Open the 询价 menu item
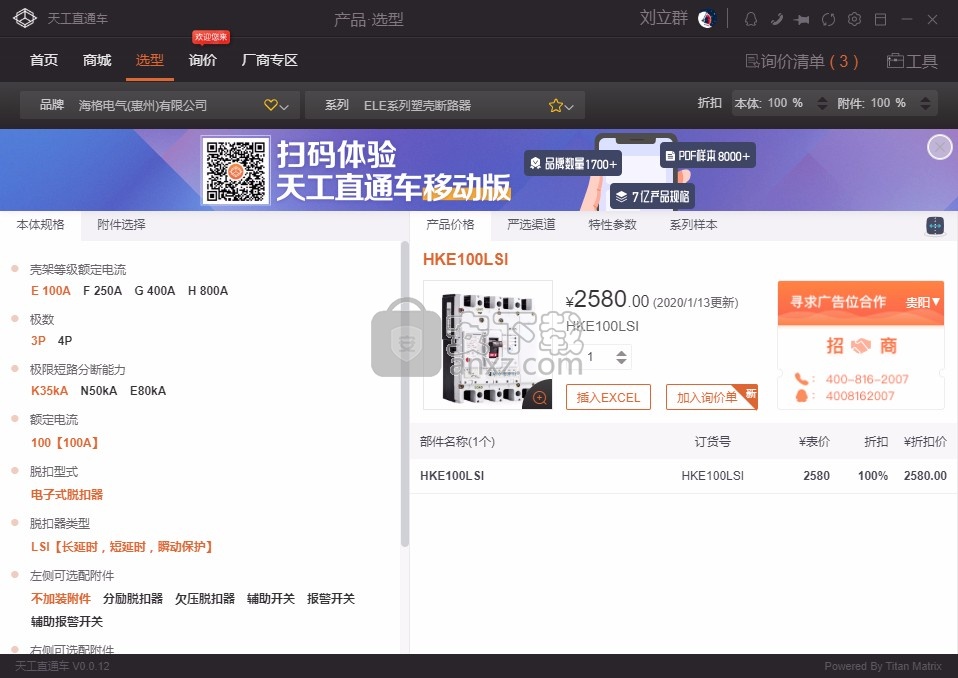Image resolution: width=958 pixels, height=678 pixels. [x=203, y=60]
